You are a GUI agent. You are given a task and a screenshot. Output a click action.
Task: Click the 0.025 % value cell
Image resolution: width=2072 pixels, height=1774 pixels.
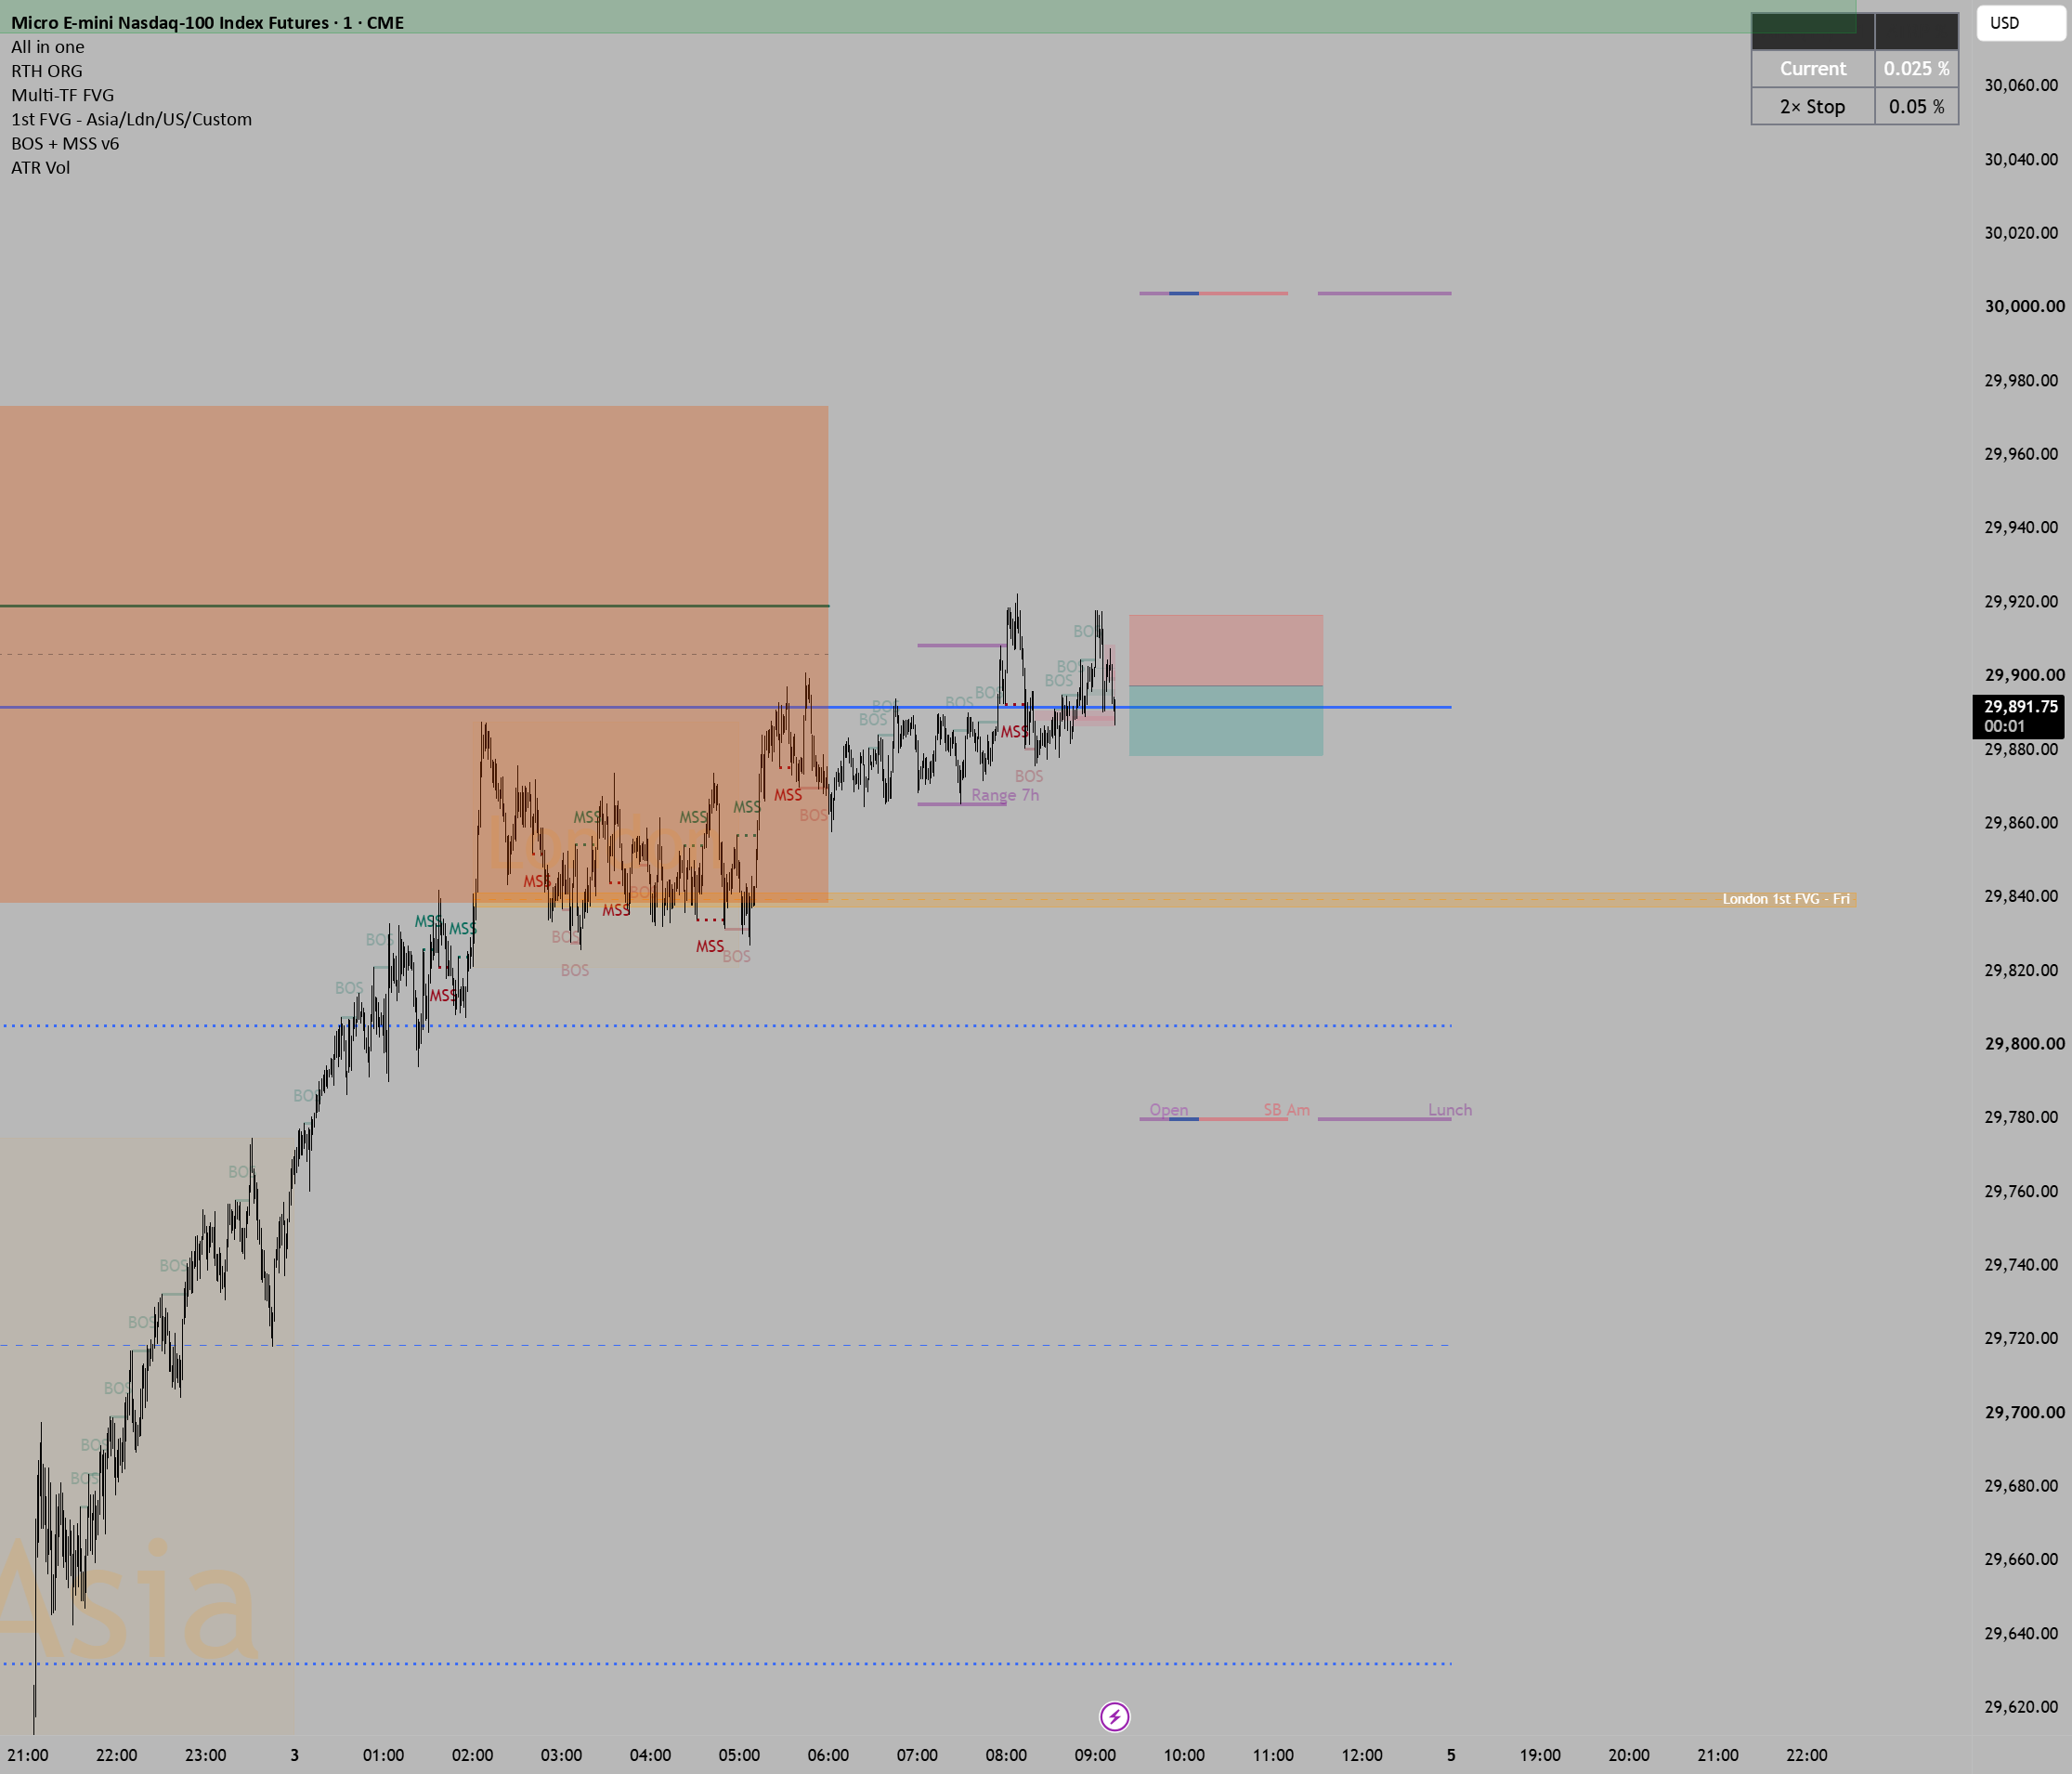point(1916,69)
